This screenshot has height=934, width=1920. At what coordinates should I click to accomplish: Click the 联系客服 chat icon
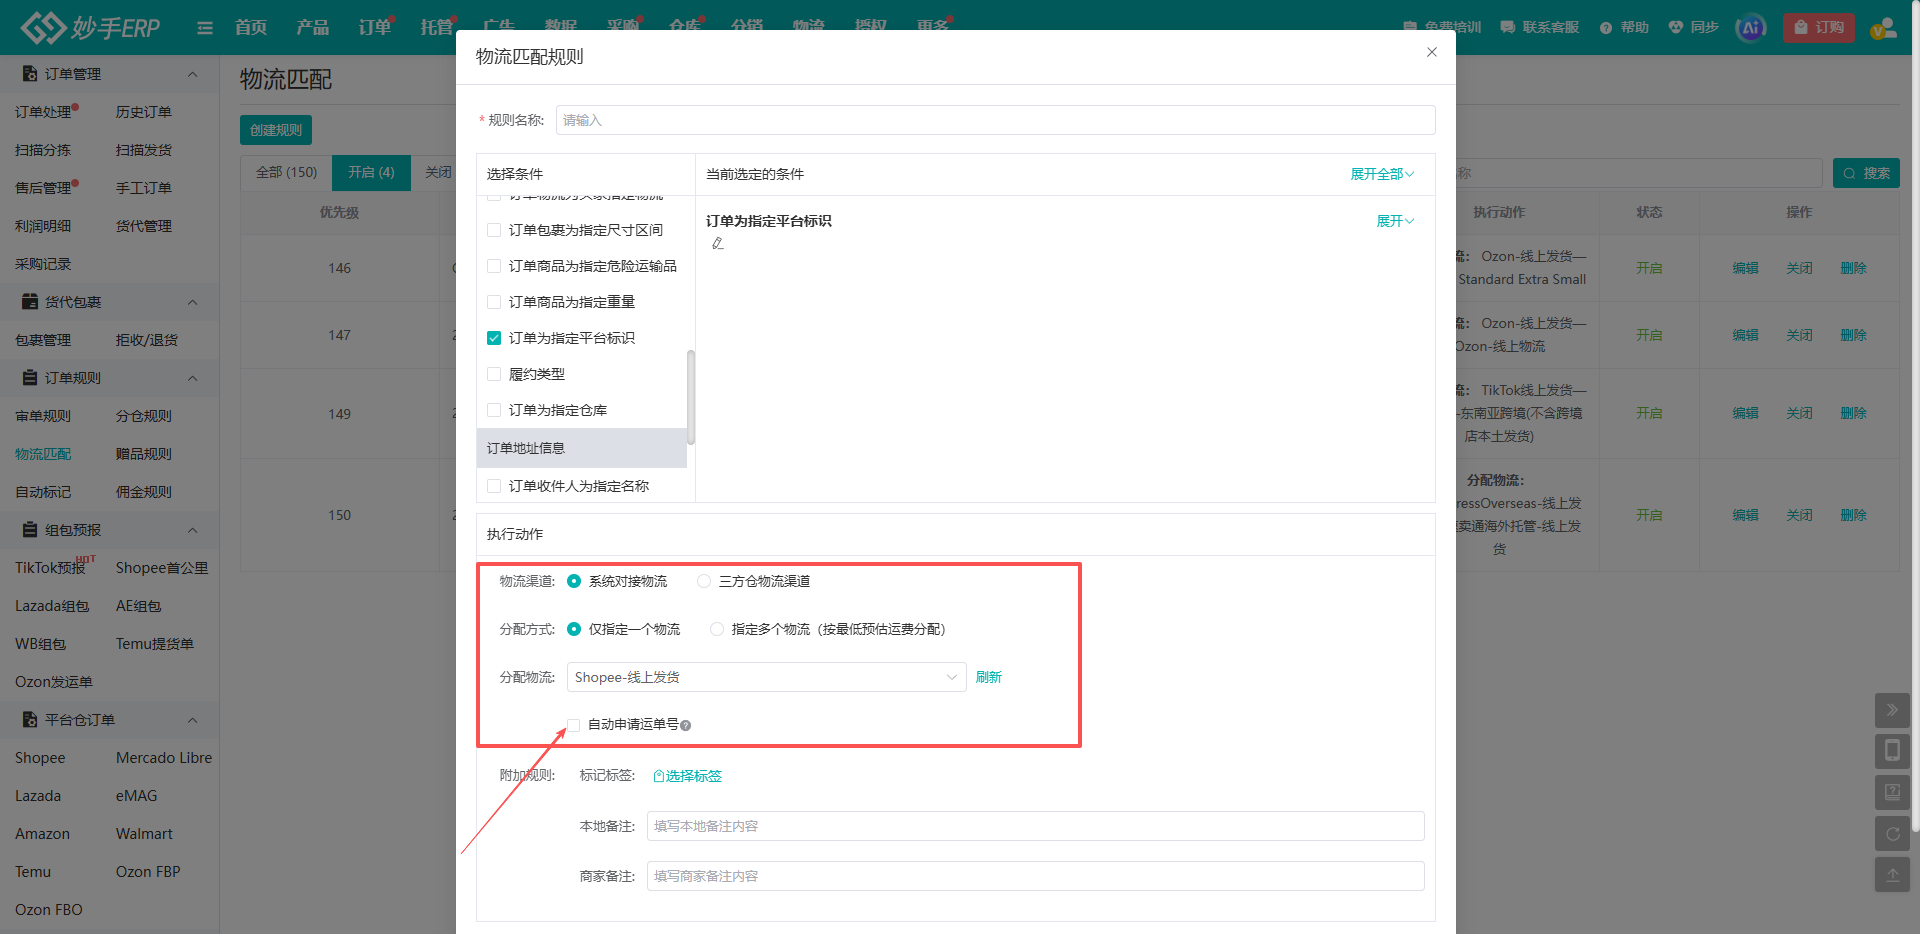[1508, 28]
